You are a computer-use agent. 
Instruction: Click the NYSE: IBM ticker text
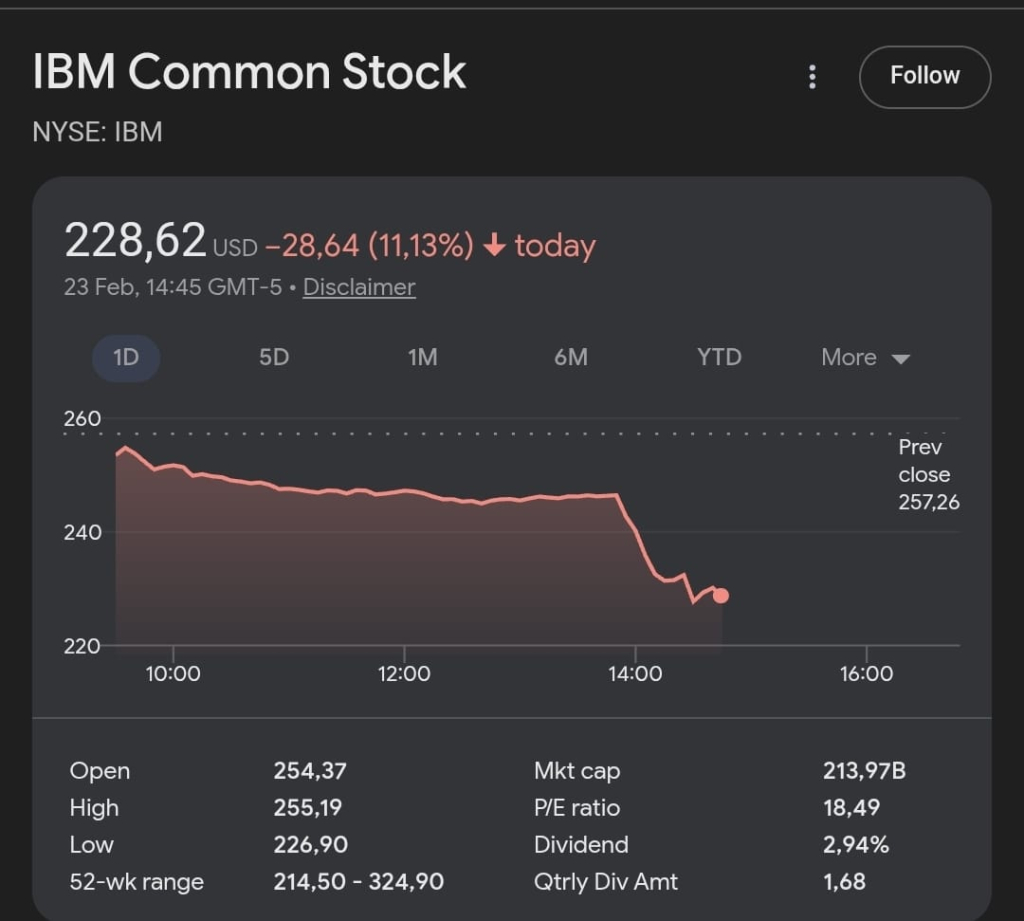[98, 132]
